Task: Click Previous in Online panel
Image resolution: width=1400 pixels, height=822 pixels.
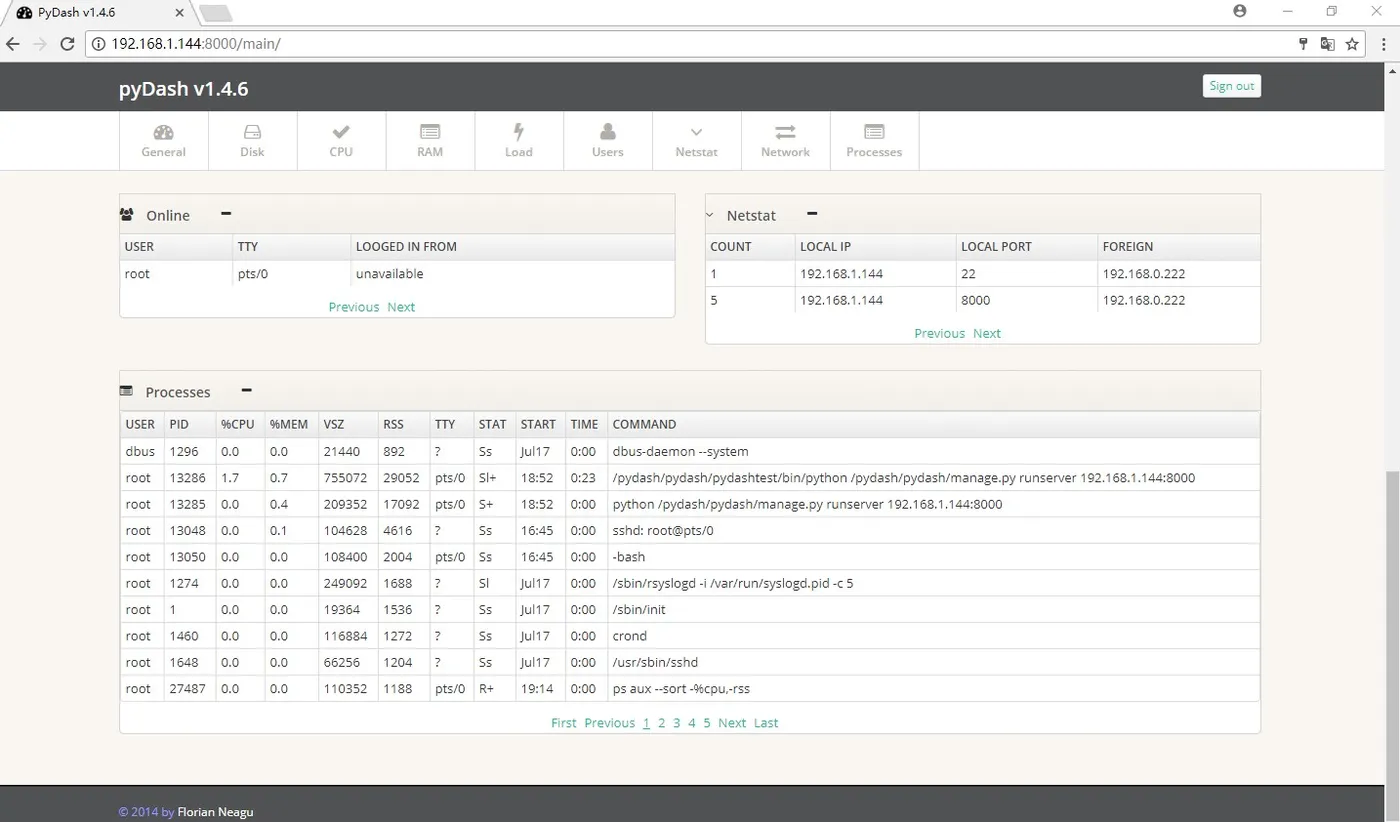Action: (354, 307)
